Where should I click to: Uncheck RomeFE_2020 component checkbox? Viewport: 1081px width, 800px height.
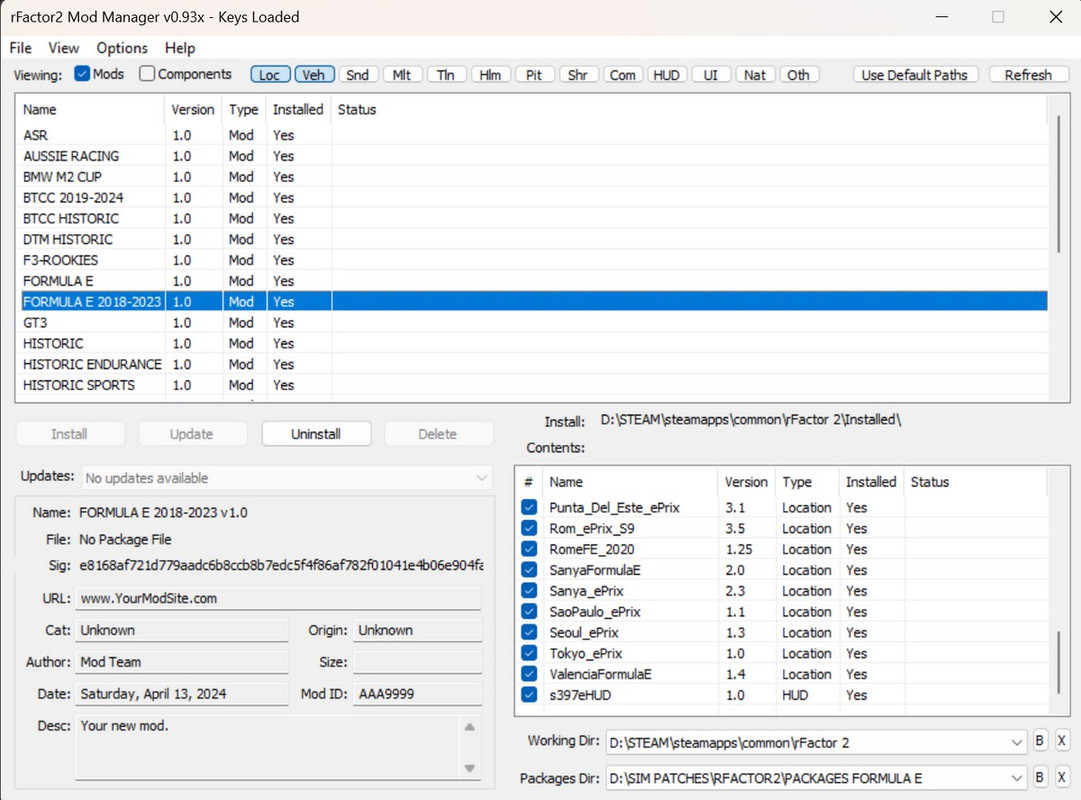point(529,549)
